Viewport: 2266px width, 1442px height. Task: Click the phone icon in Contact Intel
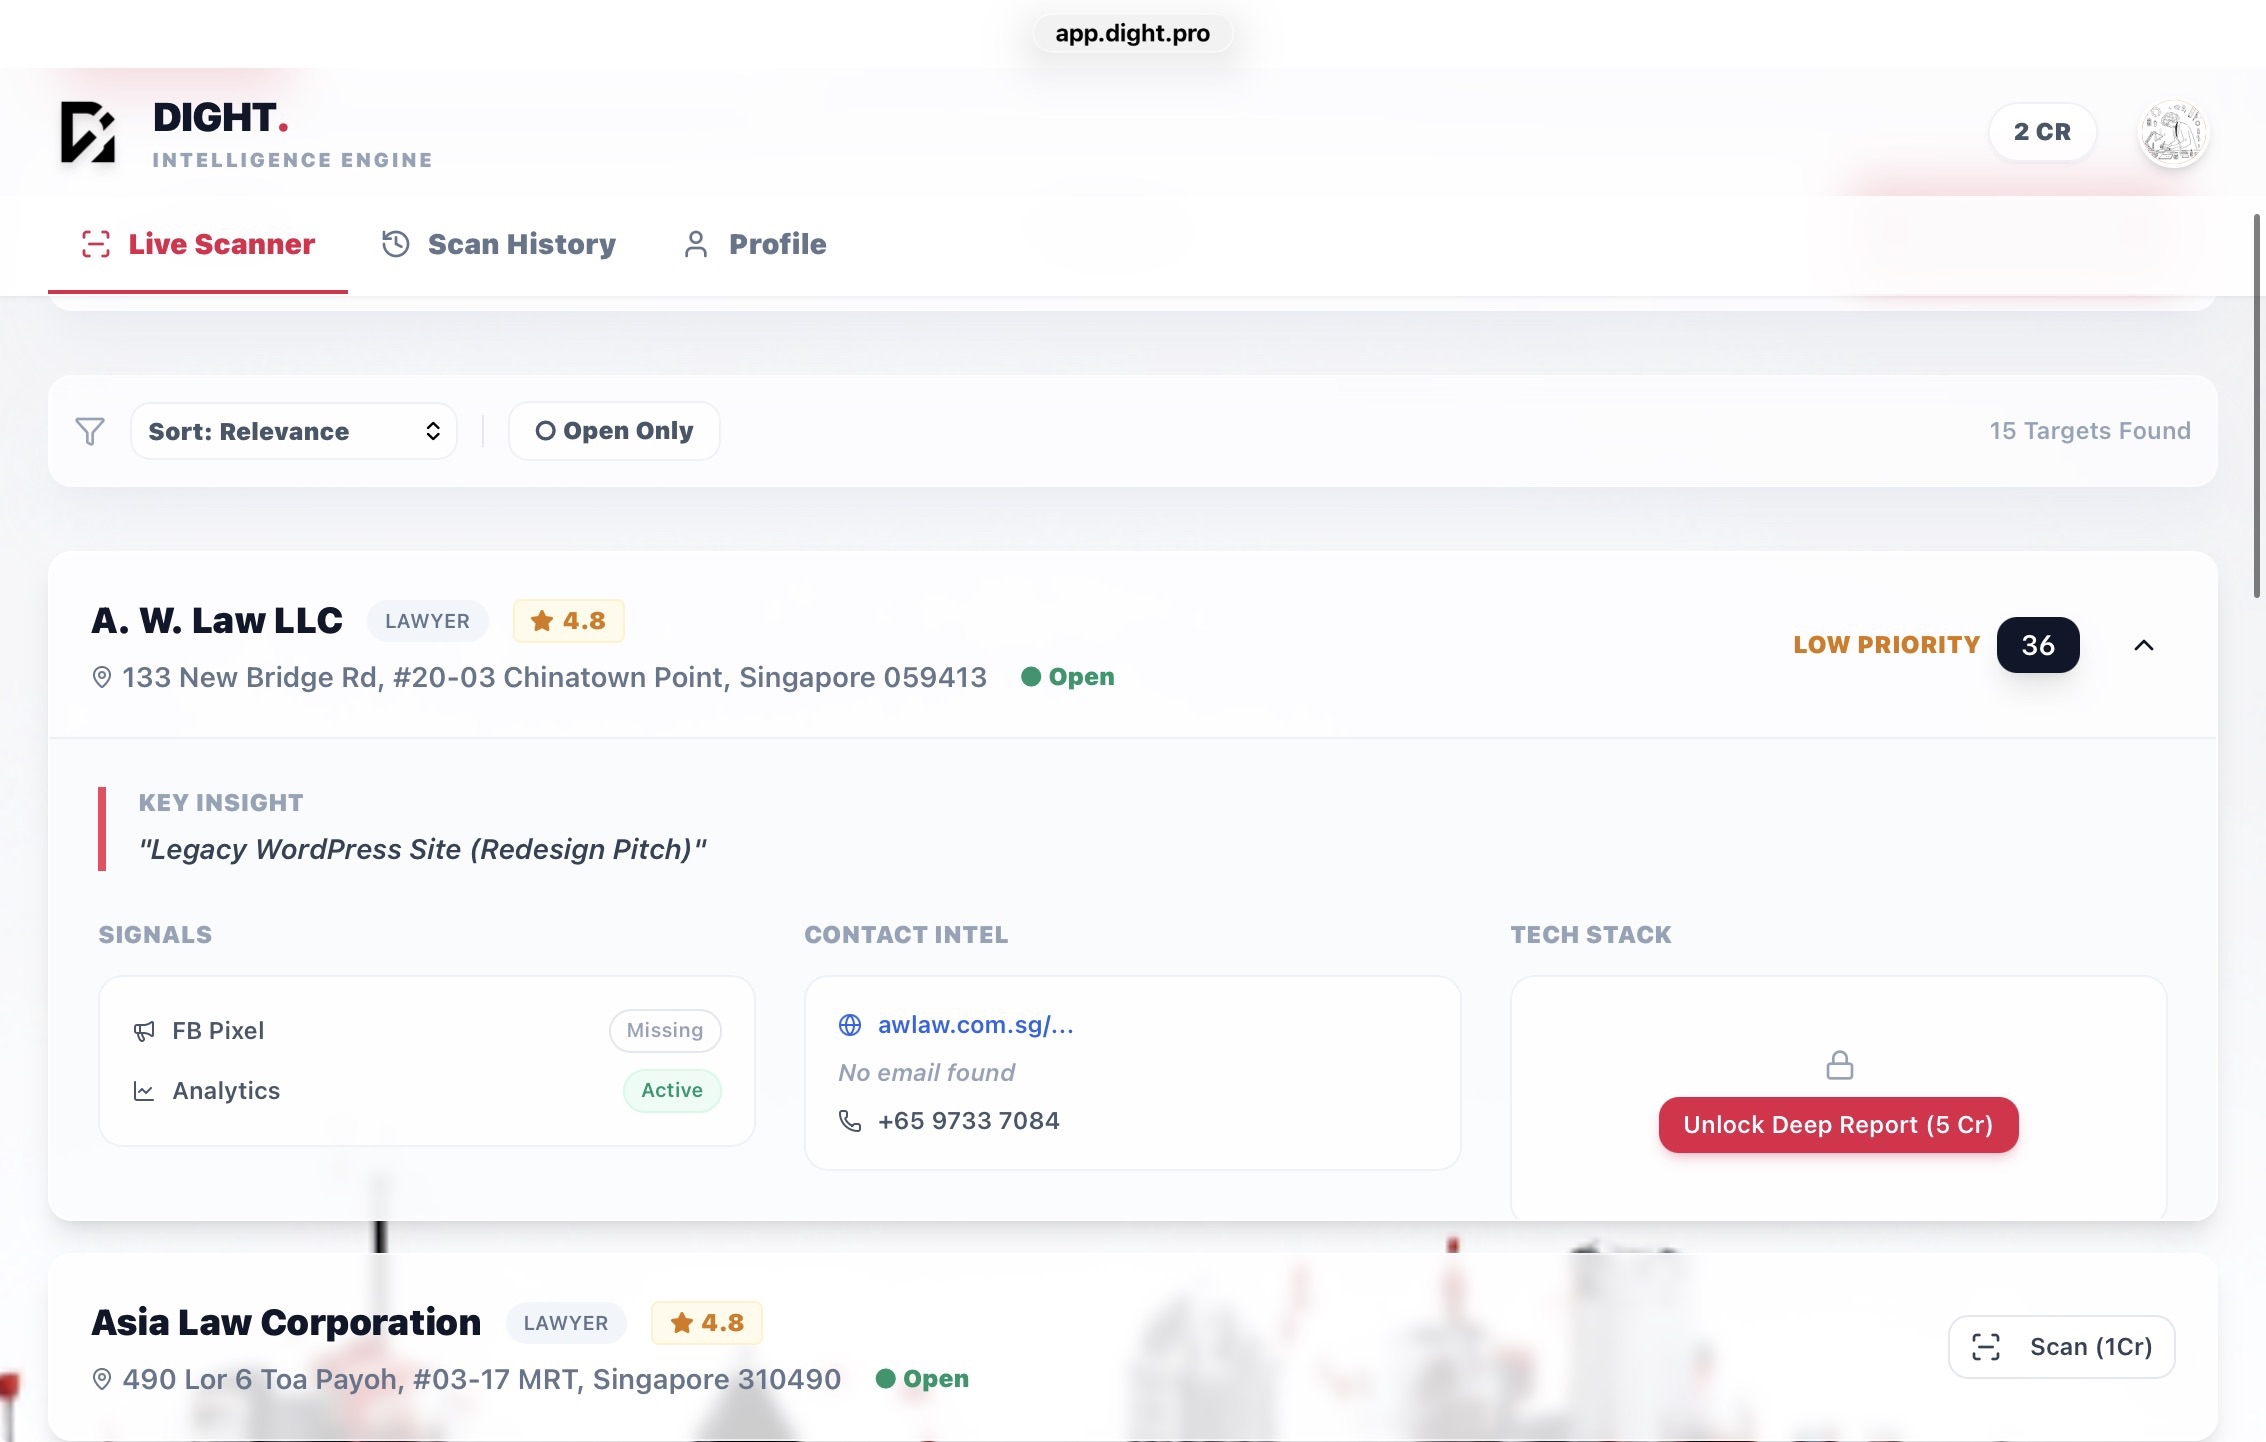(x=850, y=1121)
